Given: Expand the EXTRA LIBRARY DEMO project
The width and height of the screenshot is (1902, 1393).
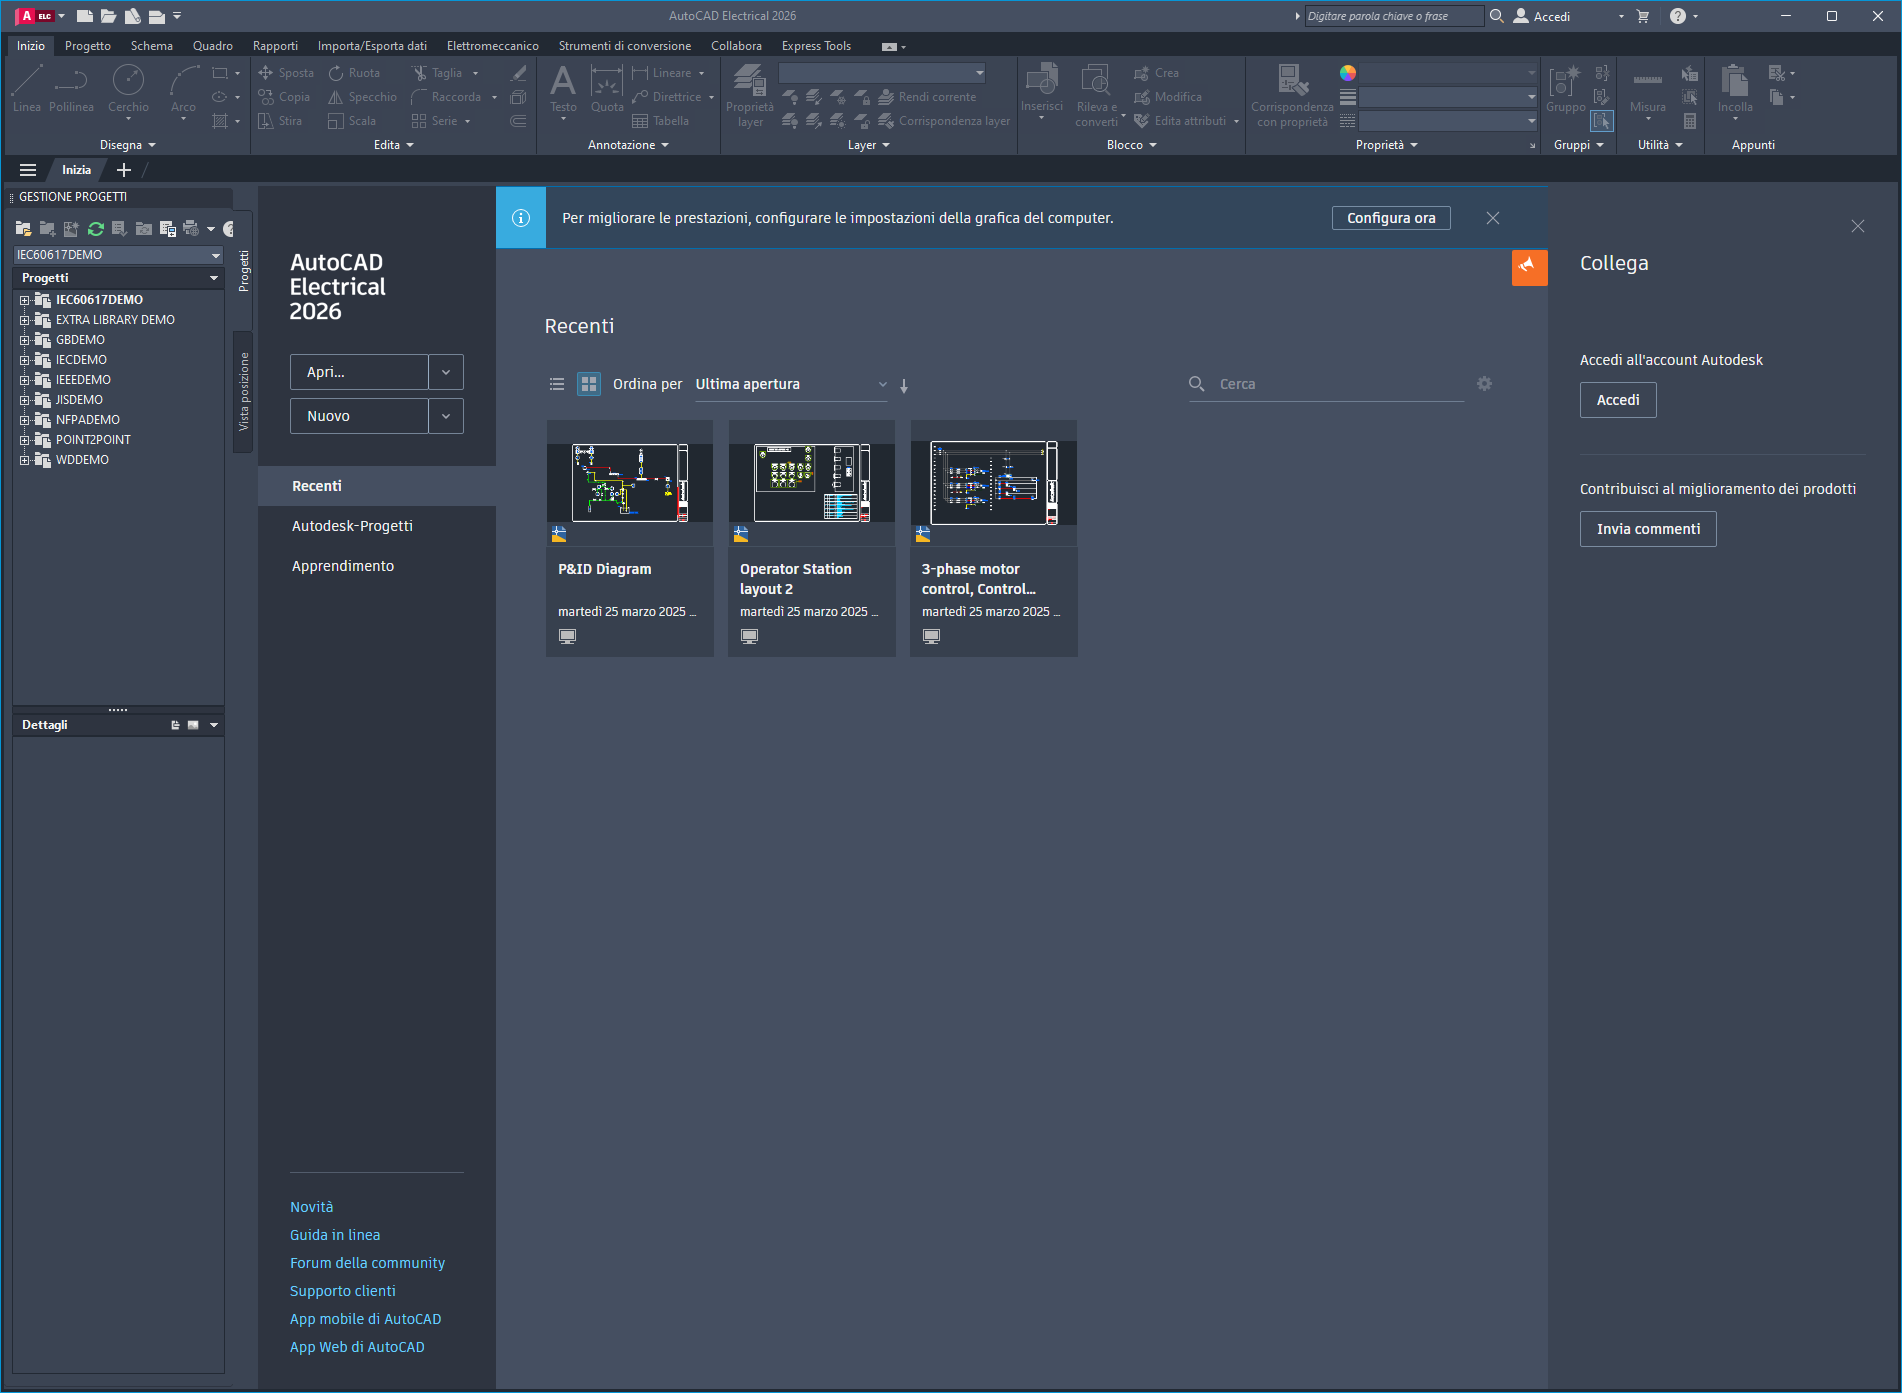Looking at the screenshot, I should (25, 320).
